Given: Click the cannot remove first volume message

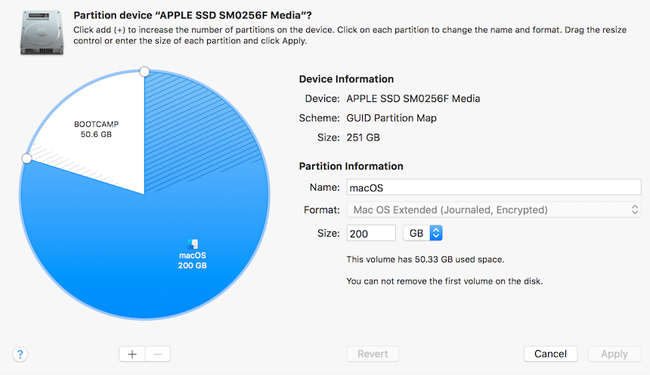Looking at the screenshot, I should pyautogui.click(x=444, y=281).
